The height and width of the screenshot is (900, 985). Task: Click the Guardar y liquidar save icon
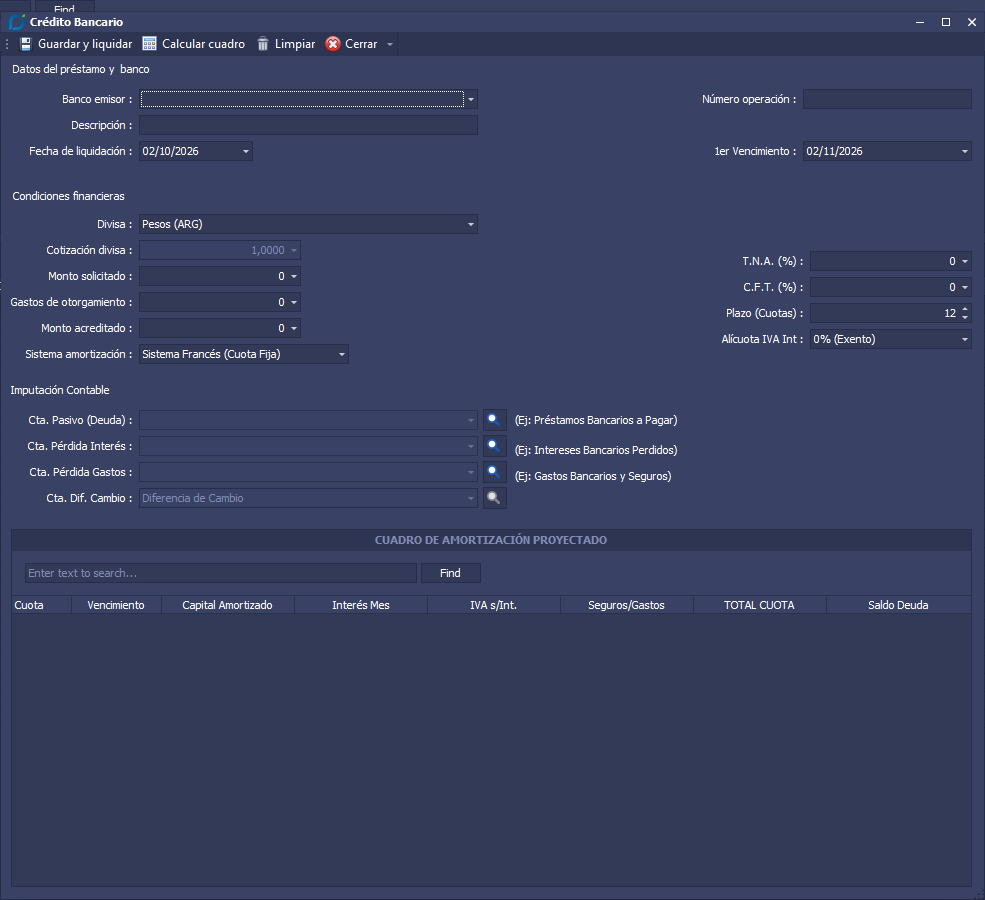click(26, 44)
